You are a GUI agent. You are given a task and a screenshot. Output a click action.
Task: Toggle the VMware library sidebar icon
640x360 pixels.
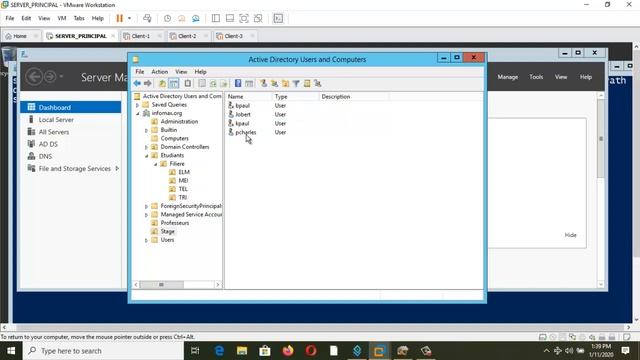(x=216, y=18)
